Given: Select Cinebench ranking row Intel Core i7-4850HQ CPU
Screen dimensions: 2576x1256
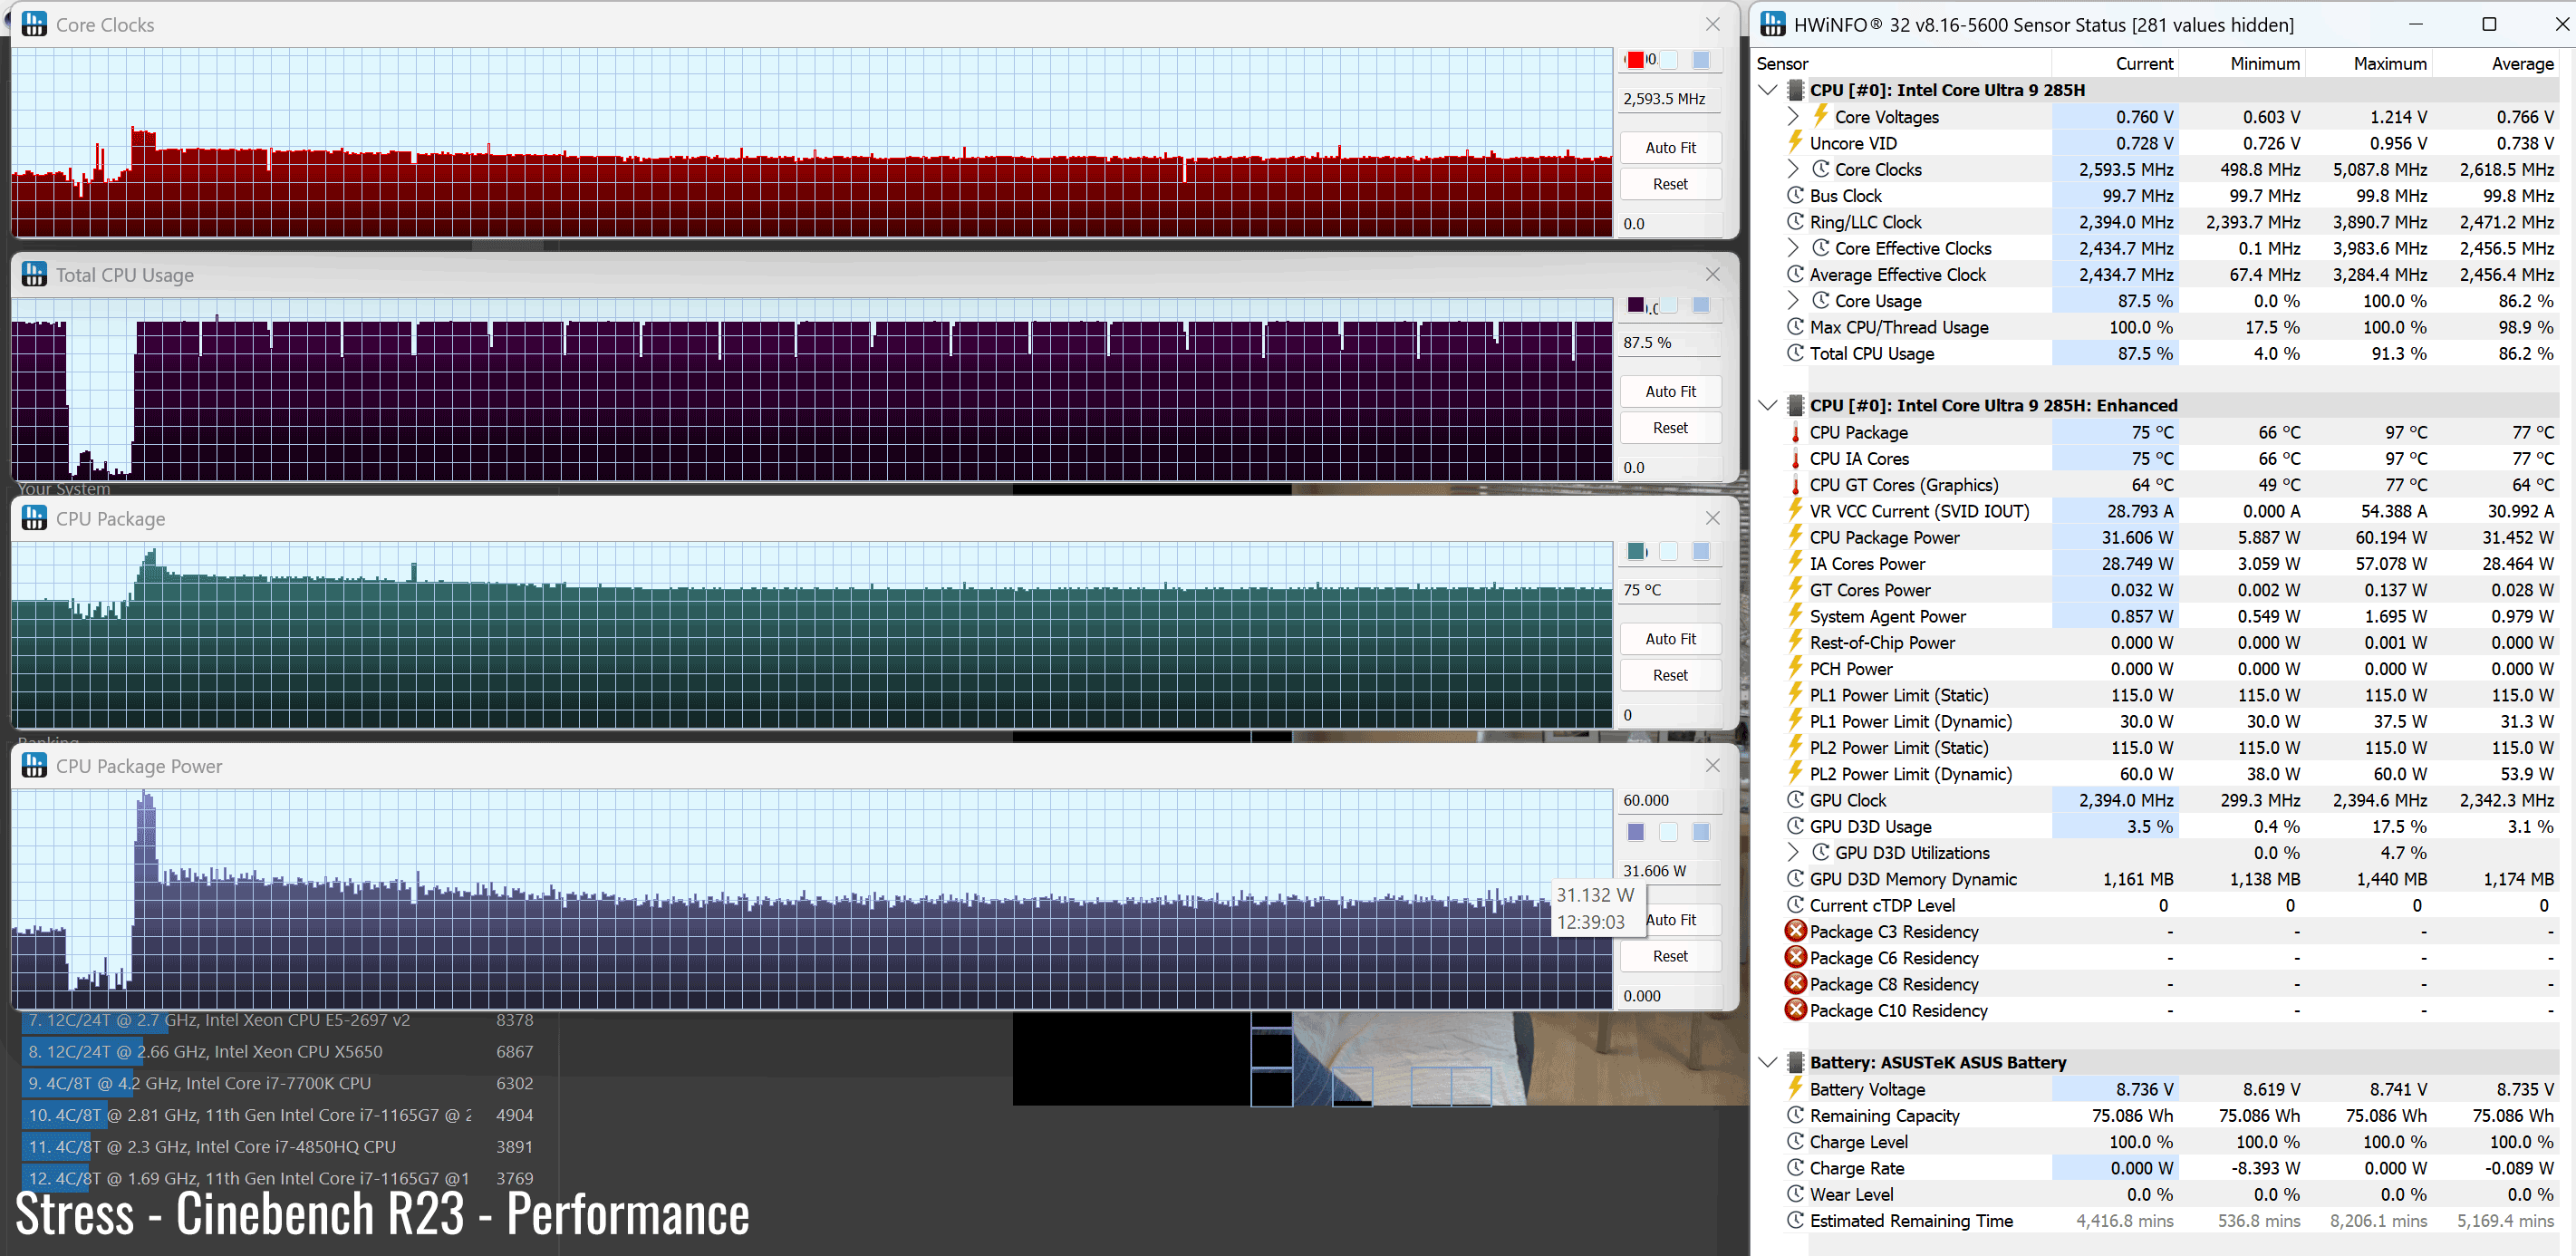Looking at the screenshot, I should pos(281,1146).
